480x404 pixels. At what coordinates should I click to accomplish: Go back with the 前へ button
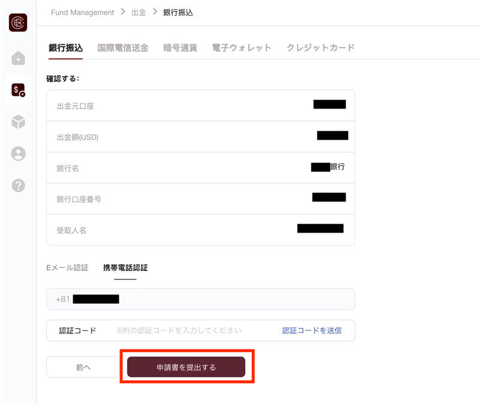point(83,367)
